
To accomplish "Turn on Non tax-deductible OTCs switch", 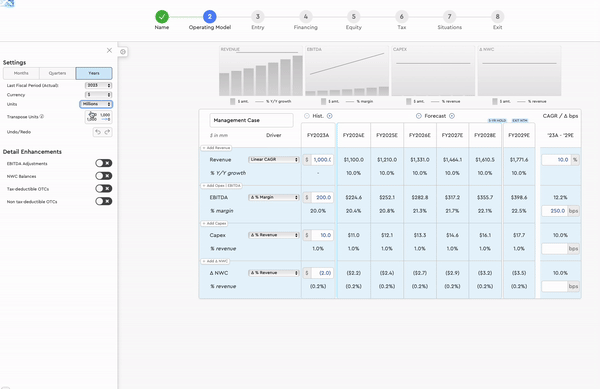I will pos(104,201).
